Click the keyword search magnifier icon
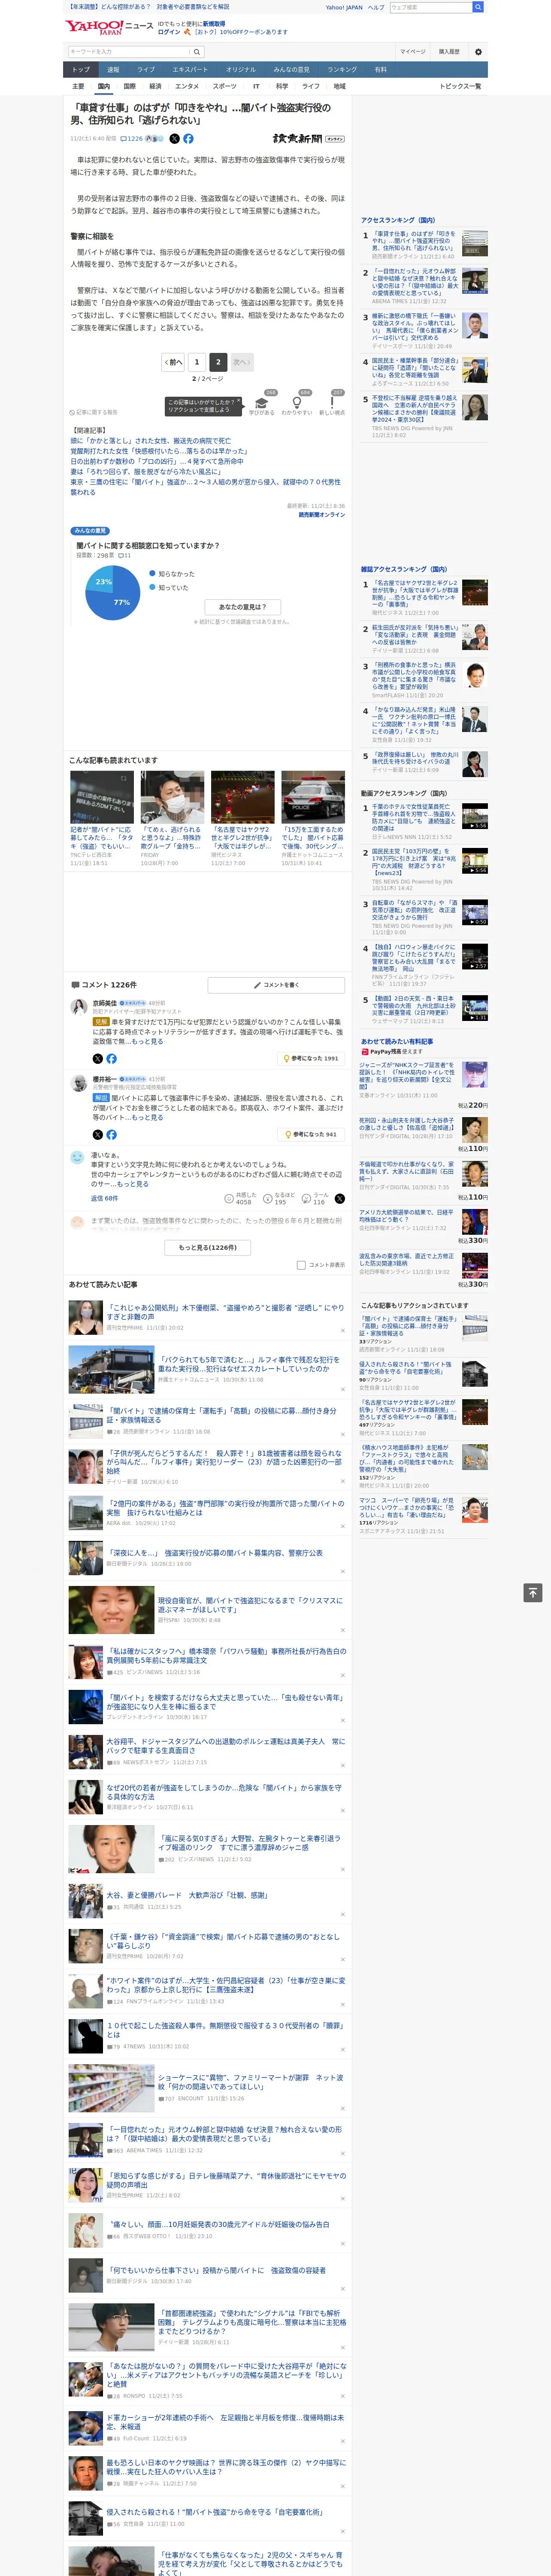Image resolution: width=551 pixels, height=2576 pixels. 197,51
